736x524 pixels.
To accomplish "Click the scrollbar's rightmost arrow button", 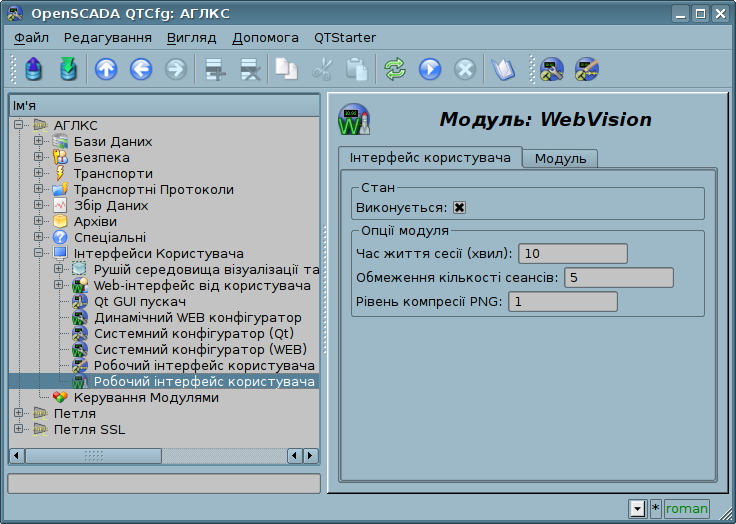I will click(310, 455).
